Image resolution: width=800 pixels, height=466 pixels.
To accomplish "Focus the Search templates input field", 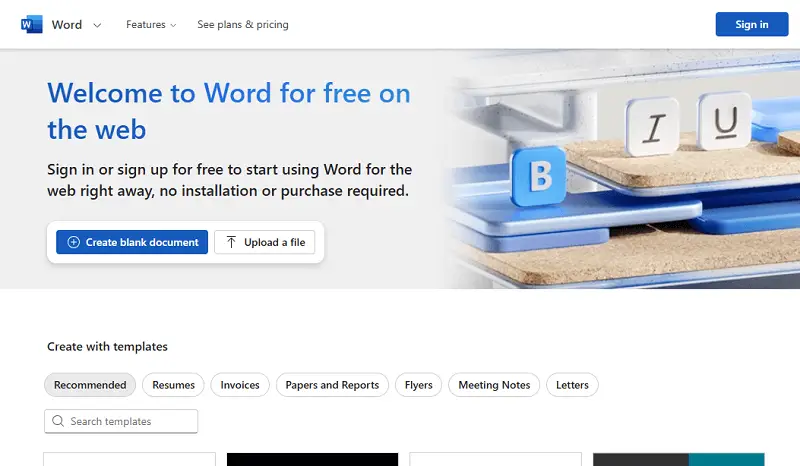I will [121, 421].
